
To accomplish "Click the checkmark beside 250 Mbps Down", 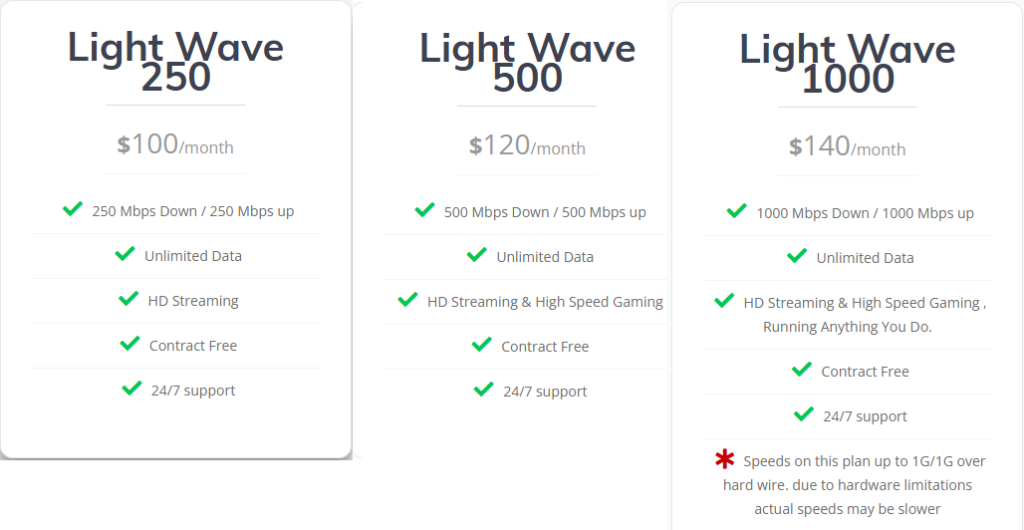I will tap(72, 209).
